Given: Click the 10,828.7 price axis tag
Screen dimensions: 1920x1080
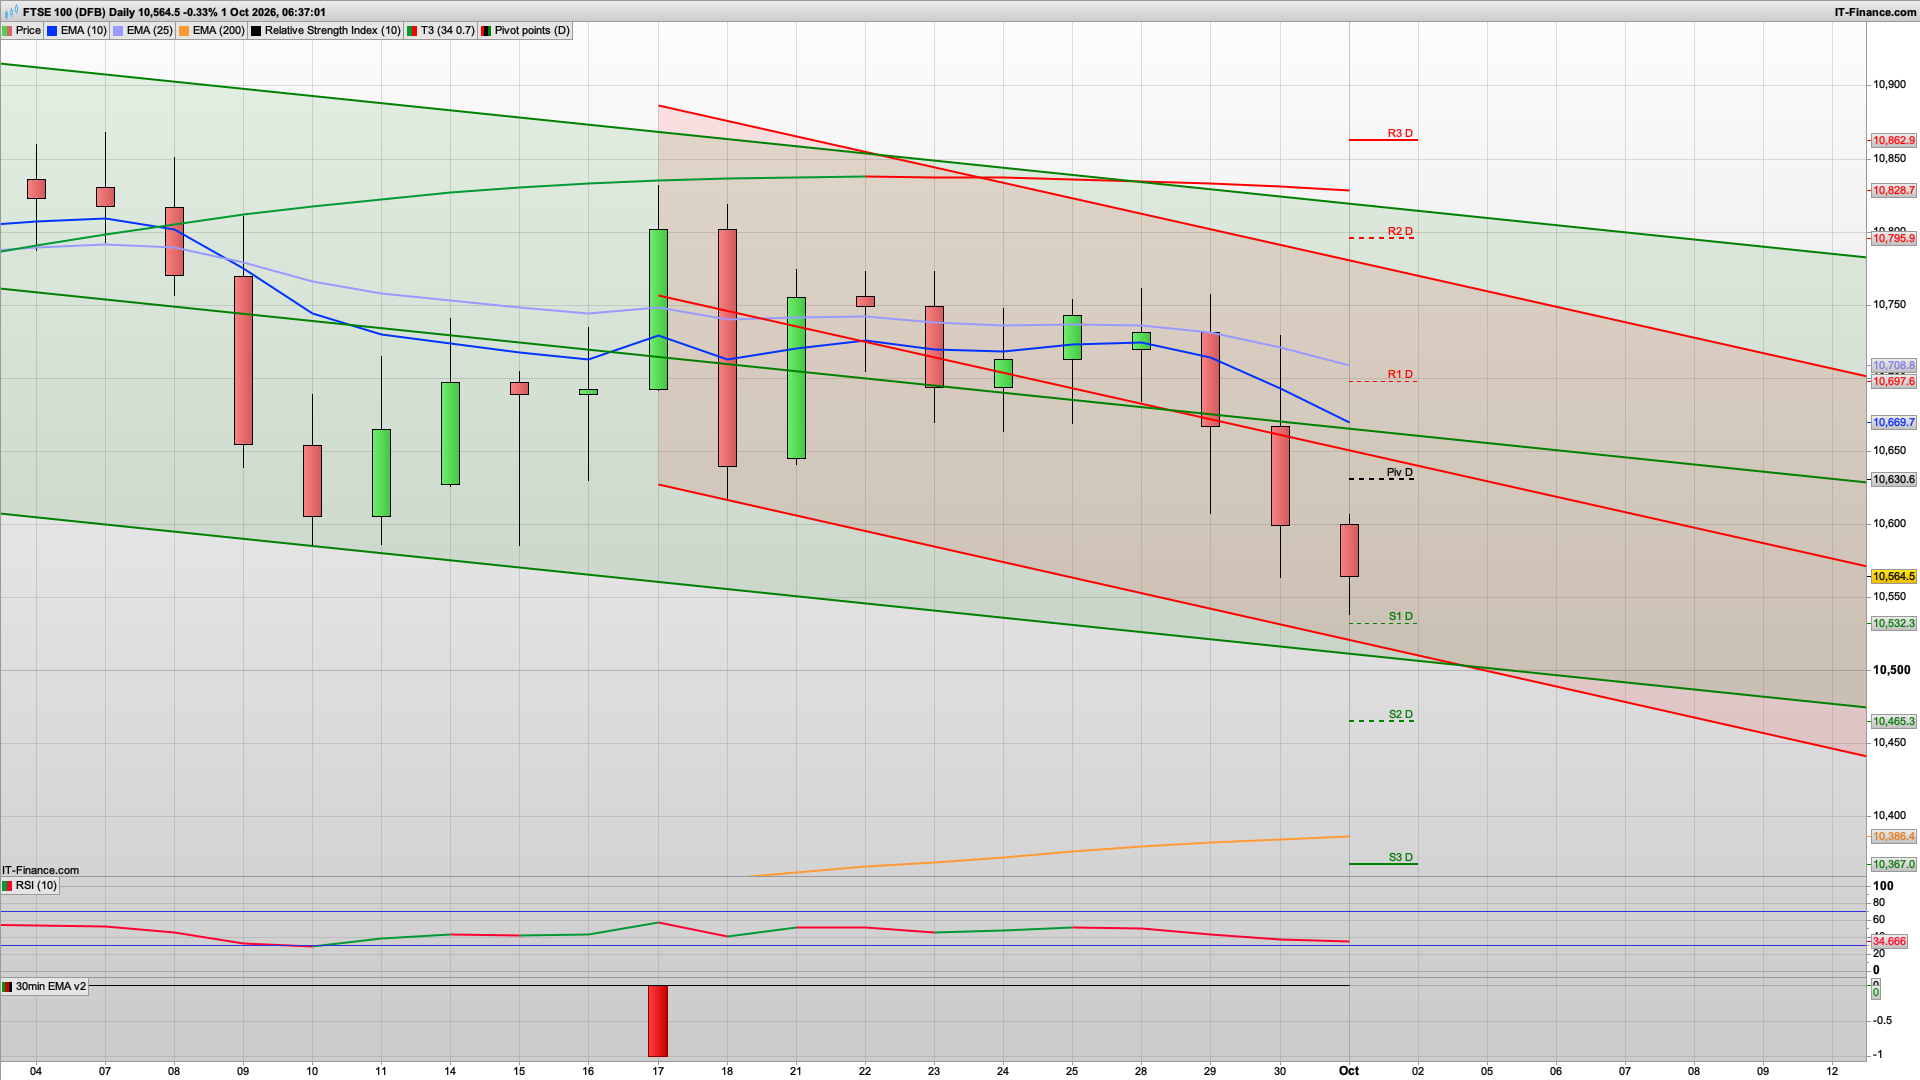Looking at the screenshot, I should pos(1893,190).
